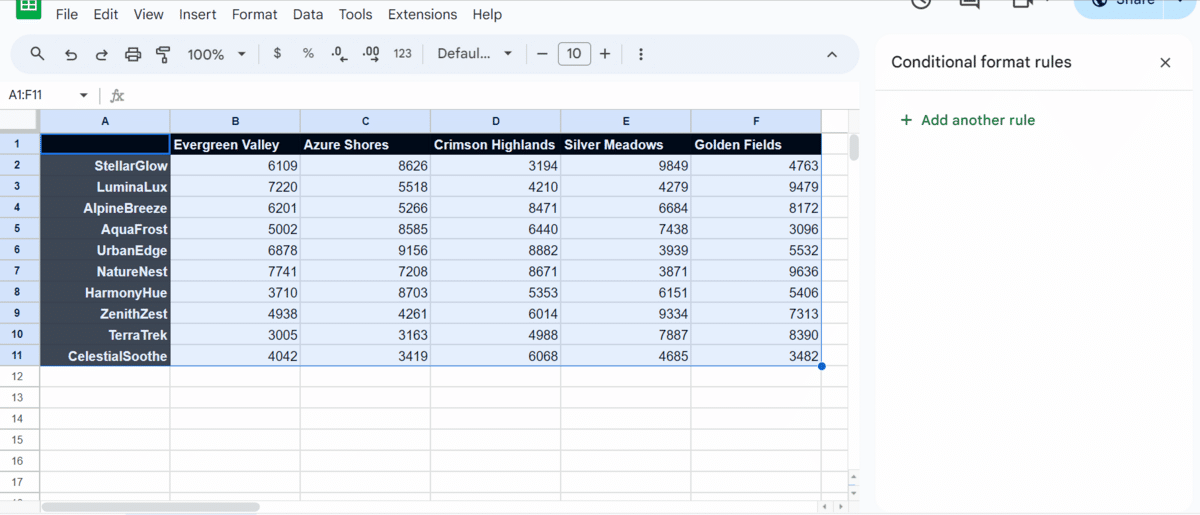Open the Format menu
Screen dimensions: 1200x515
(x=254, y=15)
